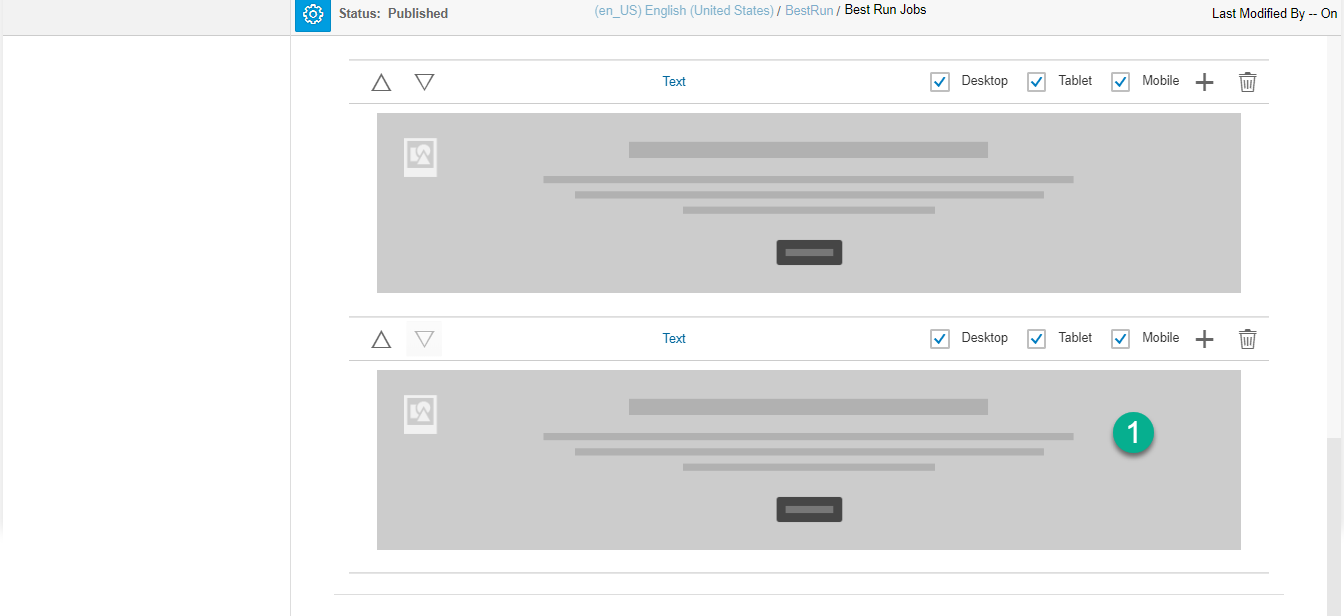Select the second Text layout preview
Screen dimensions: 1344x616
tap(809, 460)
